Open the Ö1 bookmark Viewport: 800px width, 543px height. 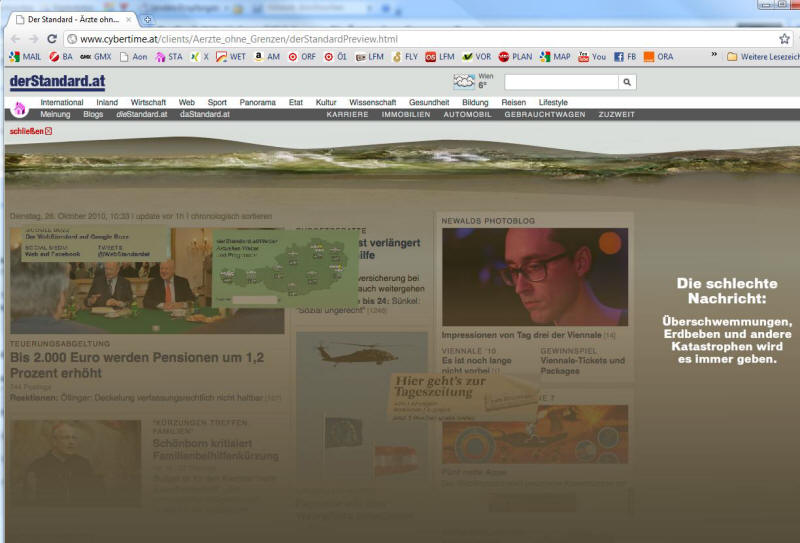point(336,57)
